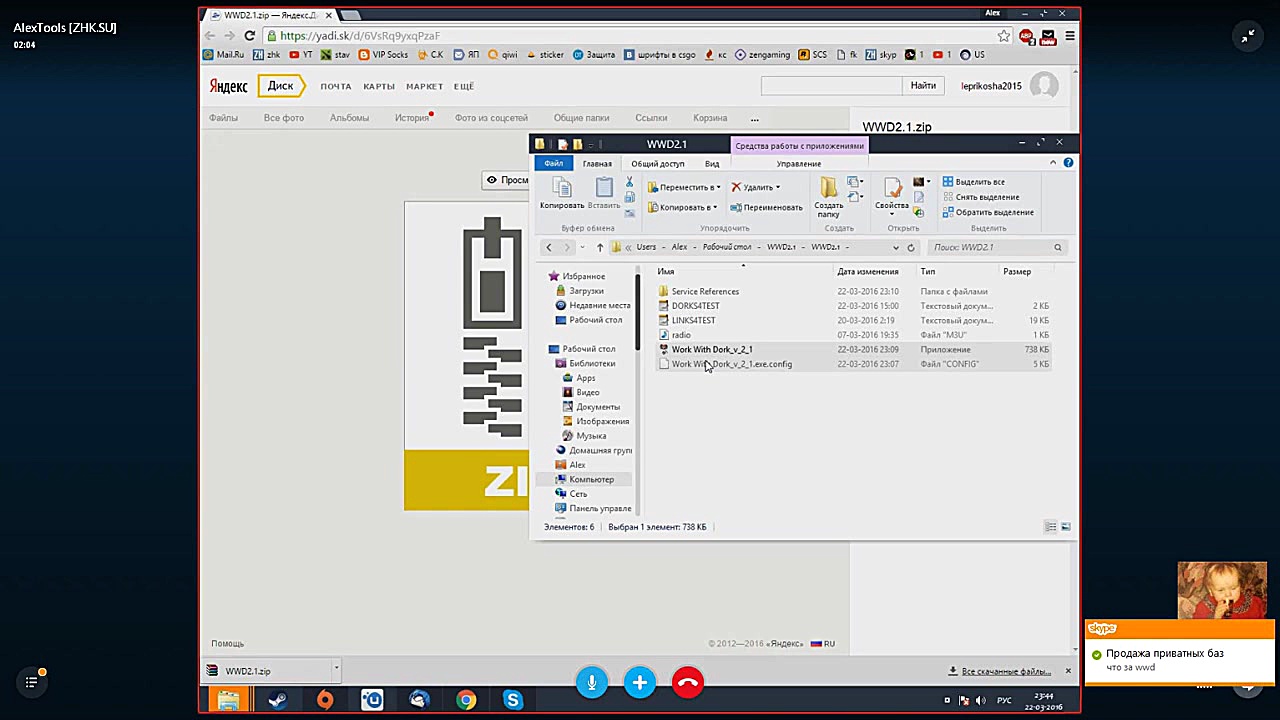Click the green add-participant button in Skype
Screen dimensions: 1280x720
639,683
